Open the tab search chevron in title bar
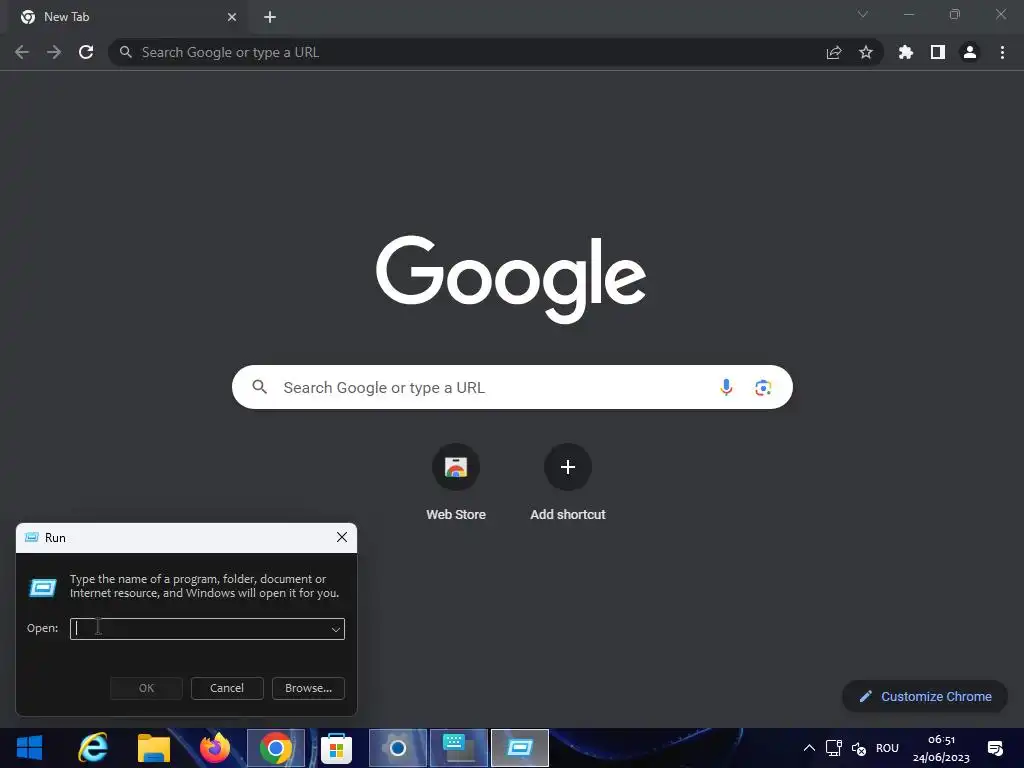The image size is (1024, 768). pos(863,14)
